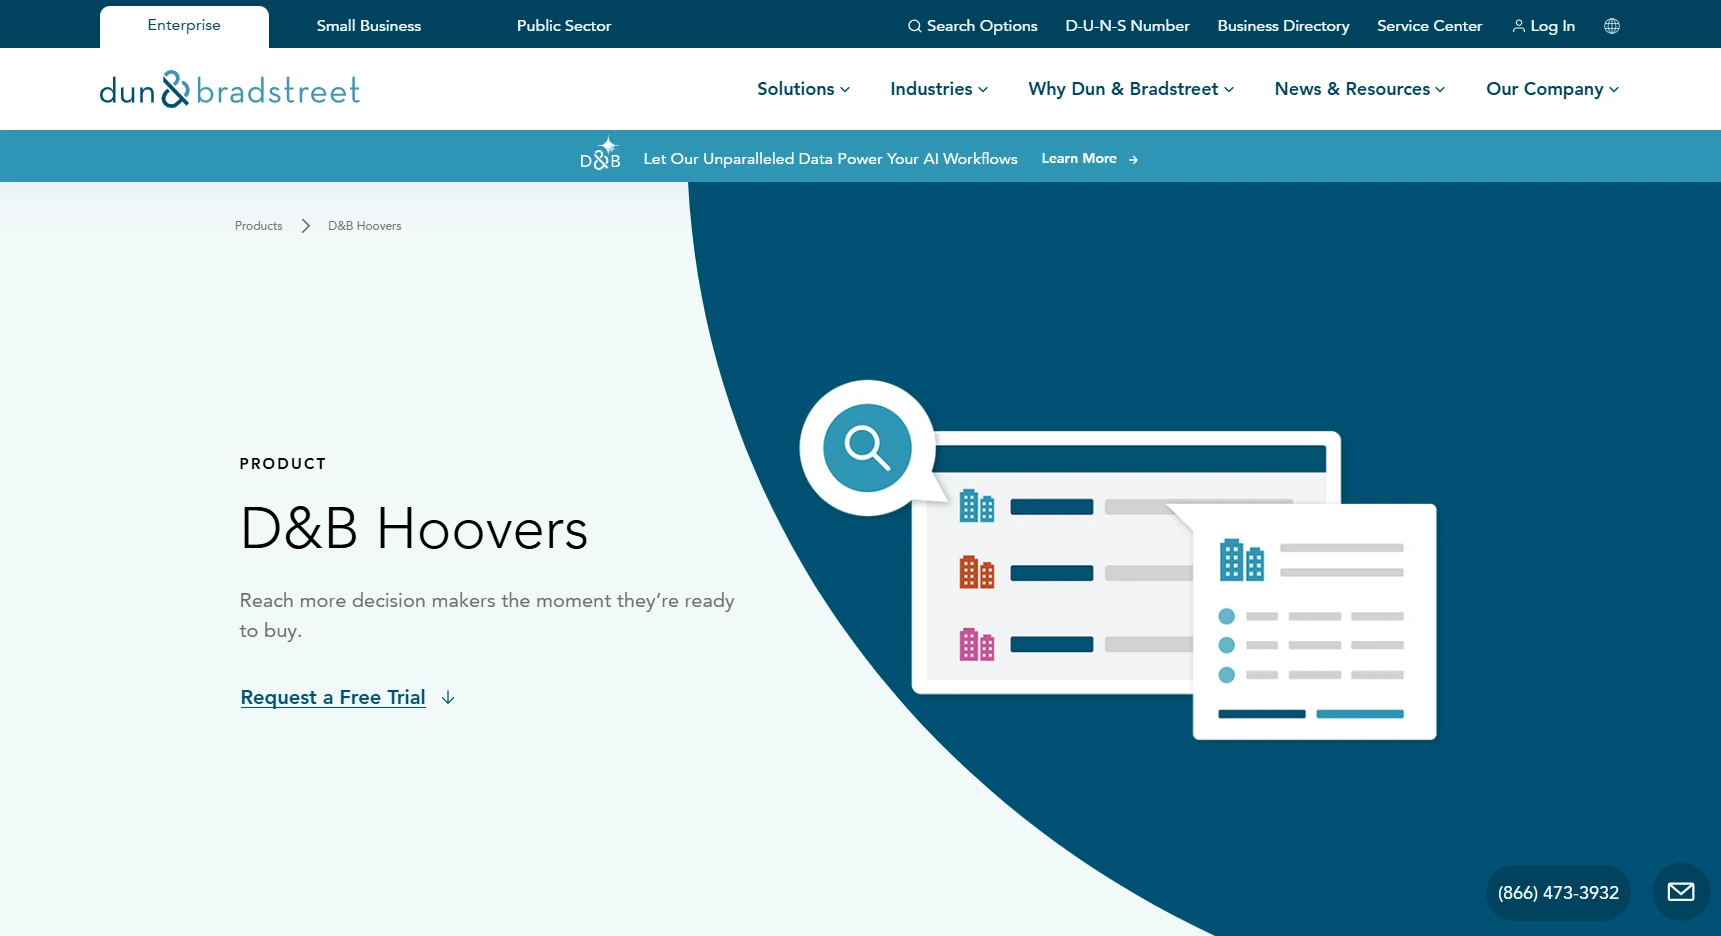Click the magnifier icon beside Search Options
The height and width of the screenshot is (936, 1721).
pyautogui.click(x=914, y=26)
